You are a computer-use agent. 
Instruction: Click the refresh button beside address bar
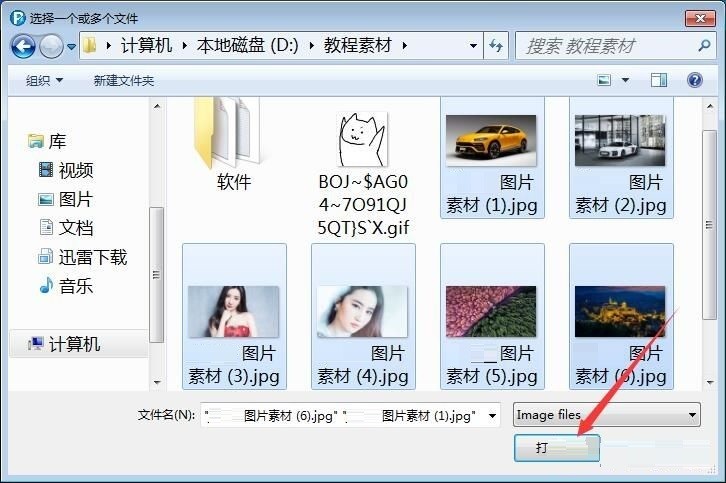[496, 45]
